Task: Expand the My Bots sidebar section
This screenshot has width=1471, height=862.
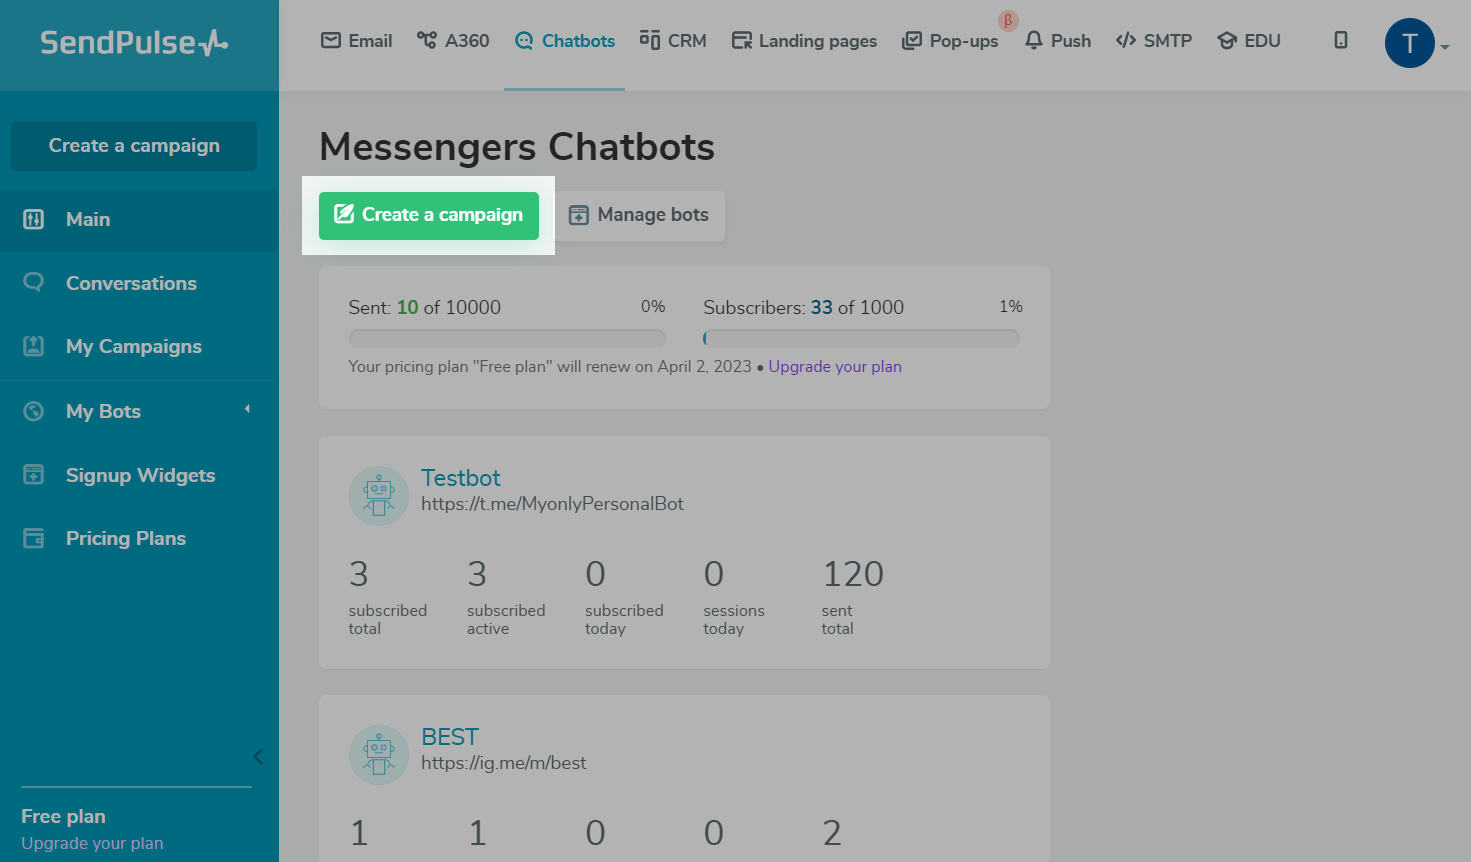Action: [x=246, y=410]
